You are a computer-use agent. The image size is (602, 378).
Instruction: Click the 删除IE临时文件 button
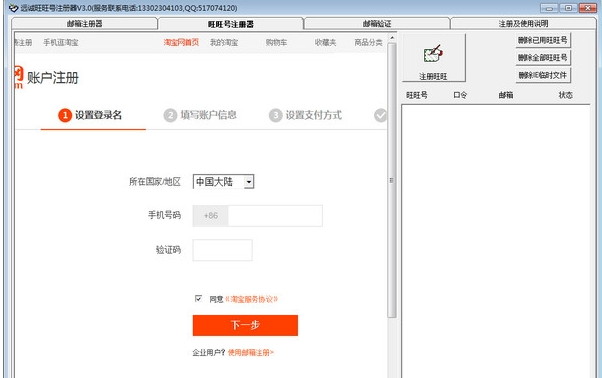point(543,75)
